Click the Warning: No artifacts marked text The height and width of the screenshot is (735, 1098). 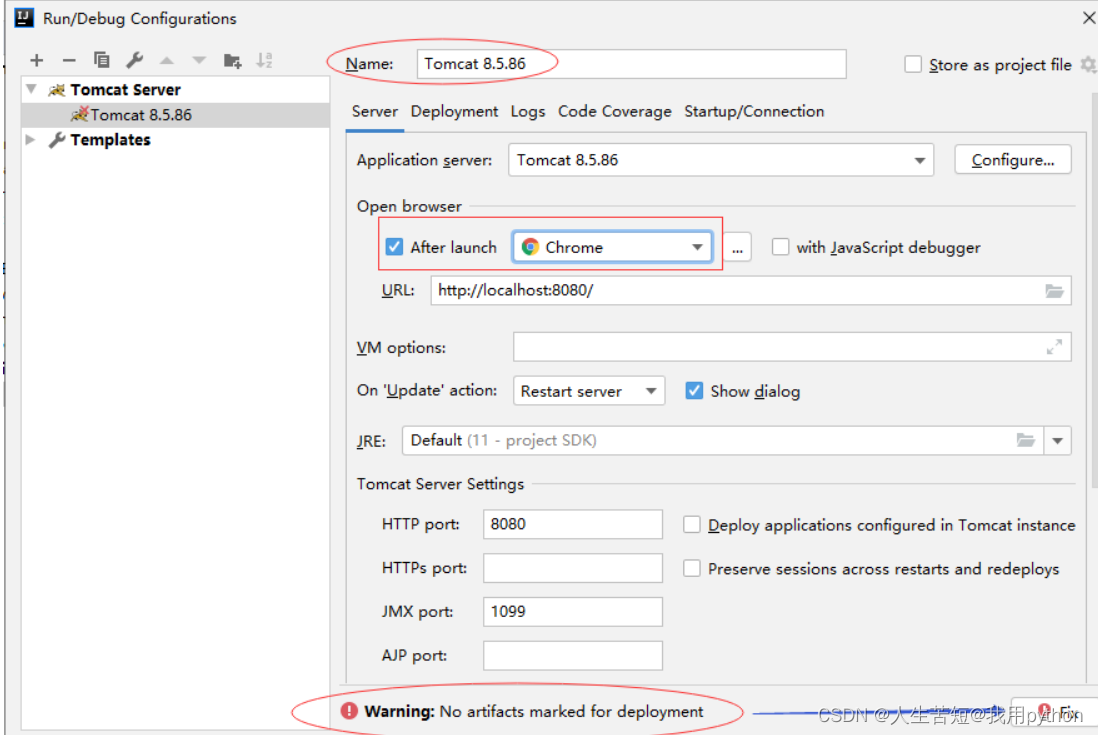pyautogui.click(x=534, y=711)
